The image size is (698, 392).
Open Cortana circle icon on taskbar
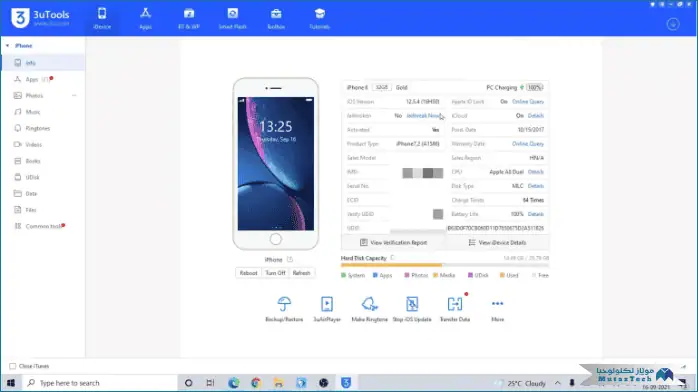tap(188, 383)
